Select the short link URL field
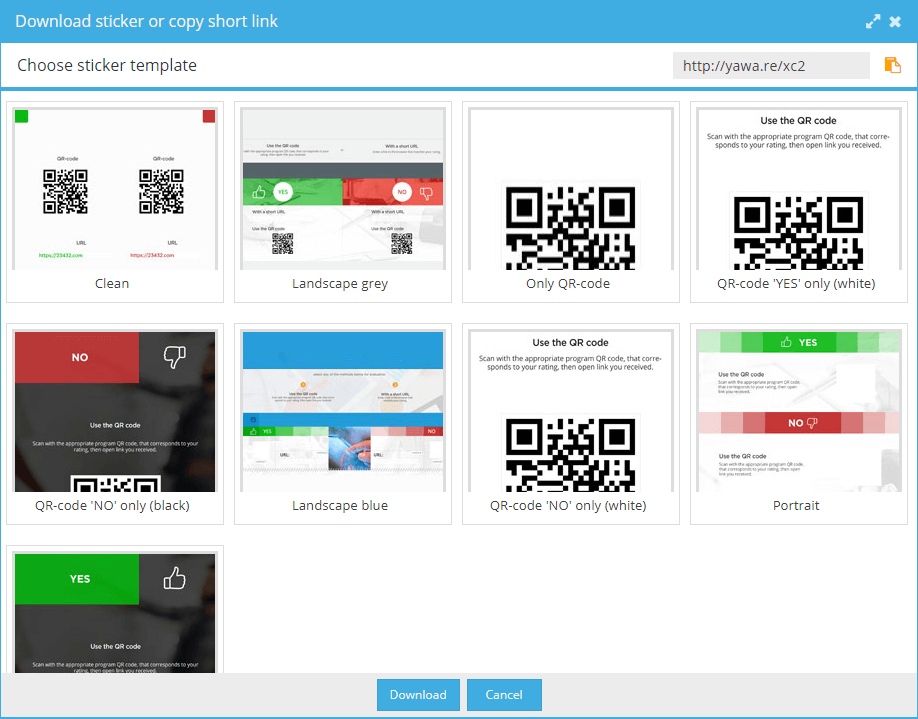The image size is (918, 719). (x=771, y=66)
